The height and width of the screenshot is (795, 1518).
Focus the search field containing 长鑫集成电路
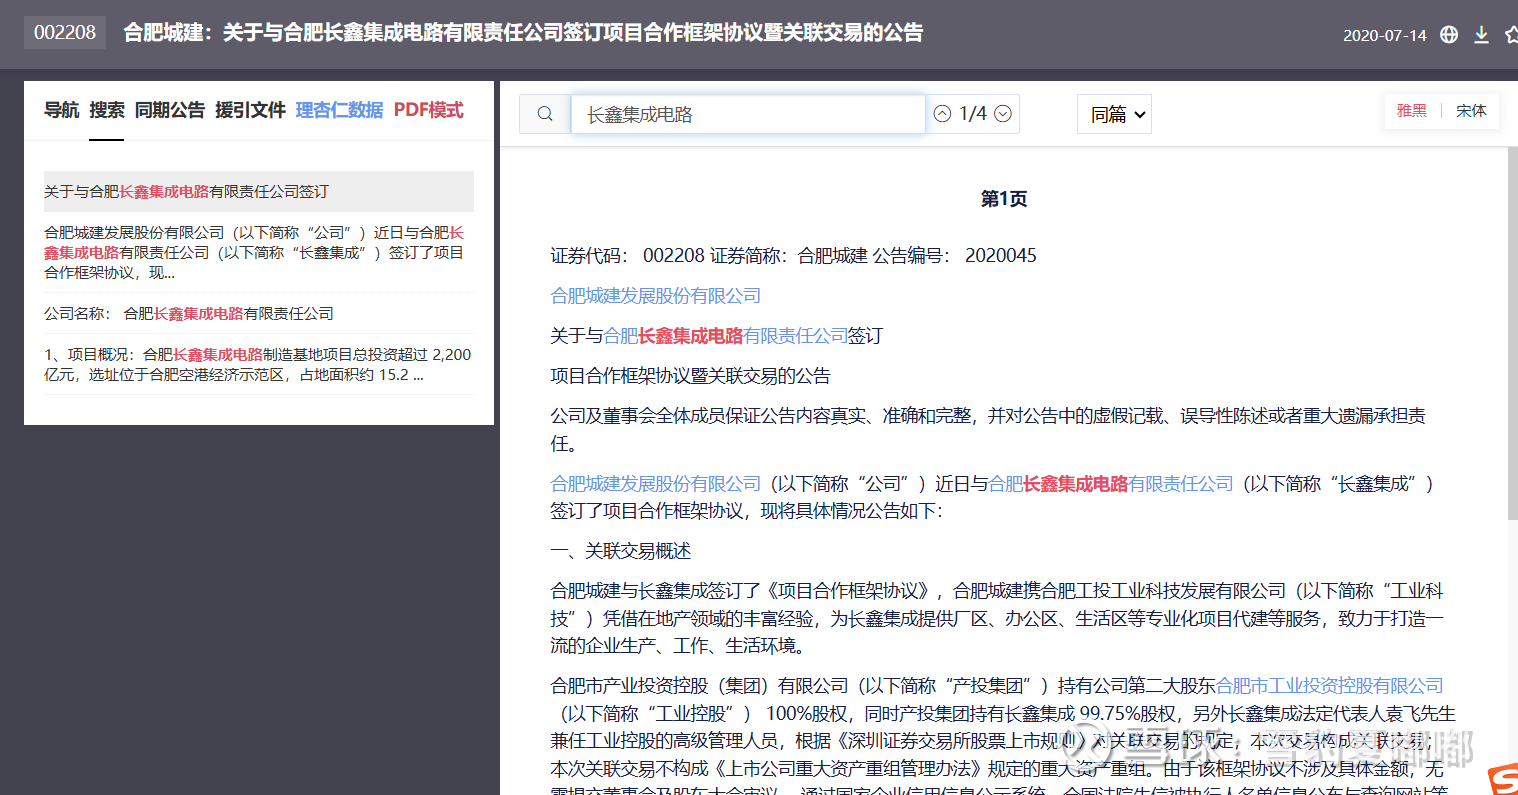coord(748,114)
